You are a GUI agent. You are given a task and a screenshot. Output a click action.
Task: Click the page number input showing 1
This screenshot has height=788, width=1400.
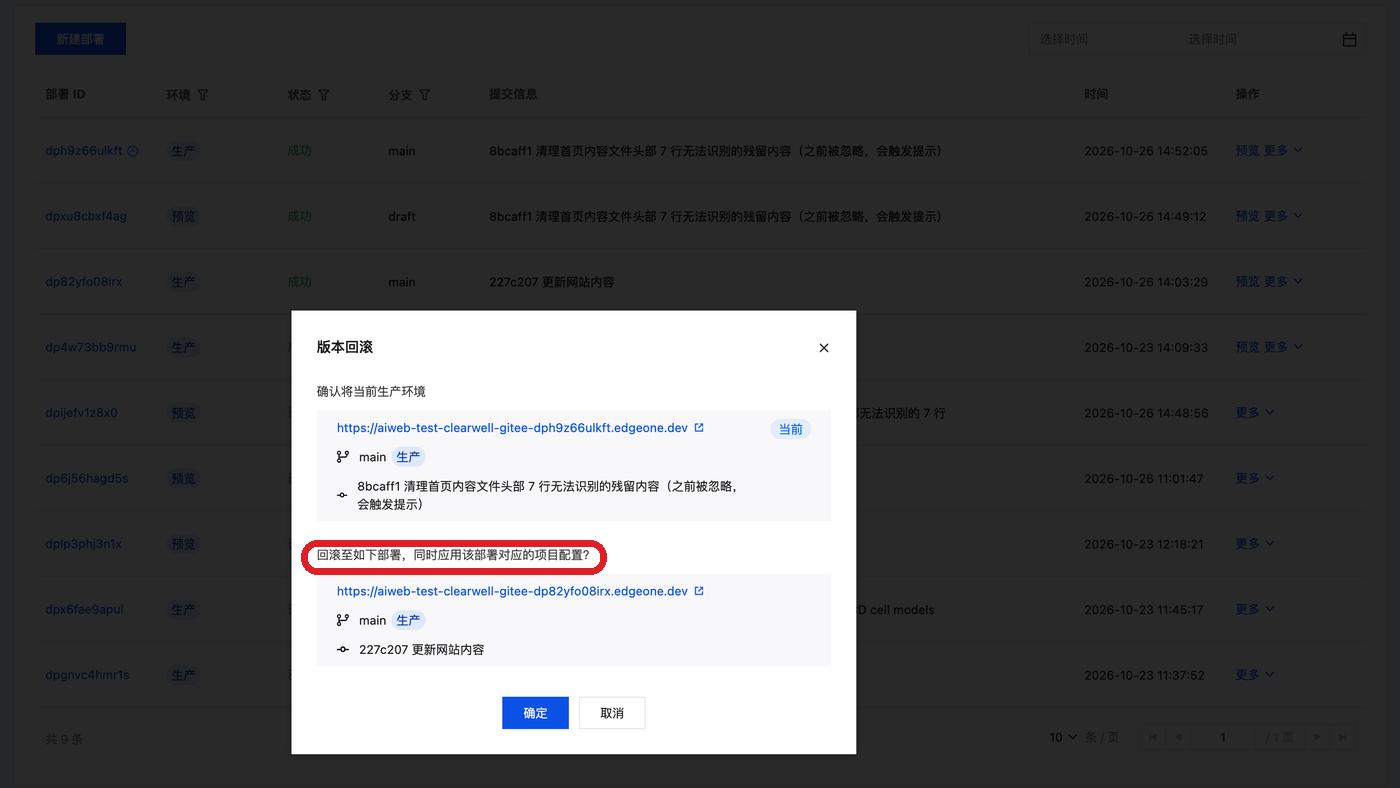pyautogui.click(x=1223, y=737)
